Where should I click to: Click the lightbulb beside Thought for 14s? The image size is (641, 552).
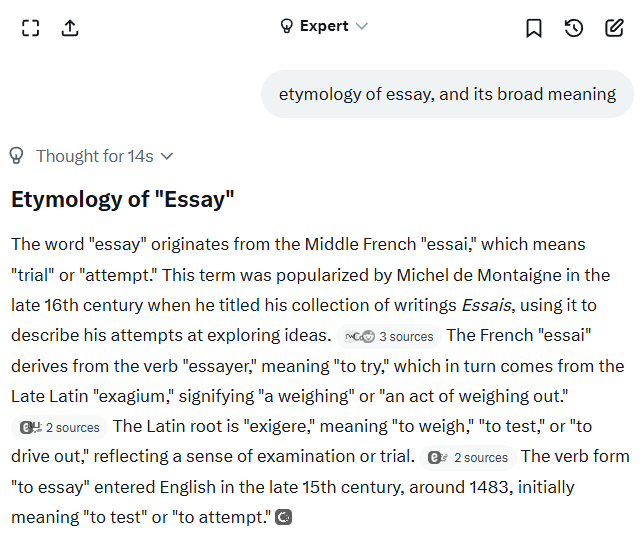(16, 156)
